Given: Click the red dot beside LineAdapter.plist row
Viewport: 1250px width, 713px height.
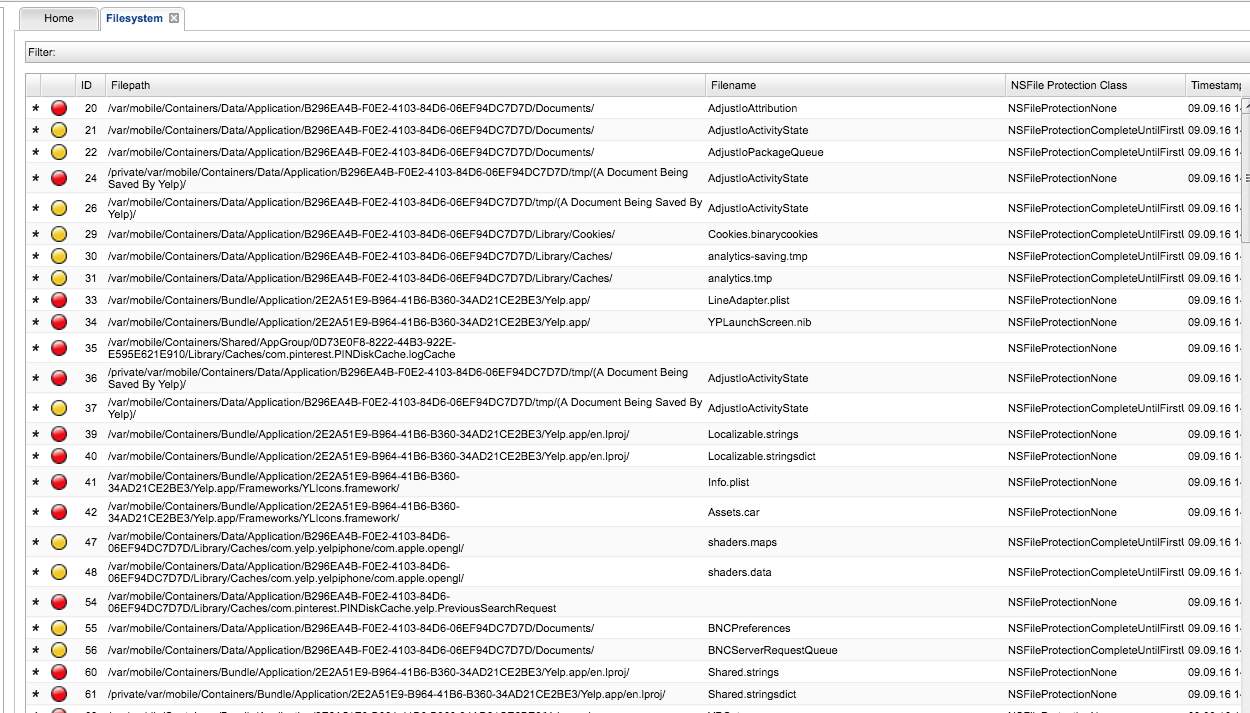Looking at the screenshot, I should tap(59, 300).
